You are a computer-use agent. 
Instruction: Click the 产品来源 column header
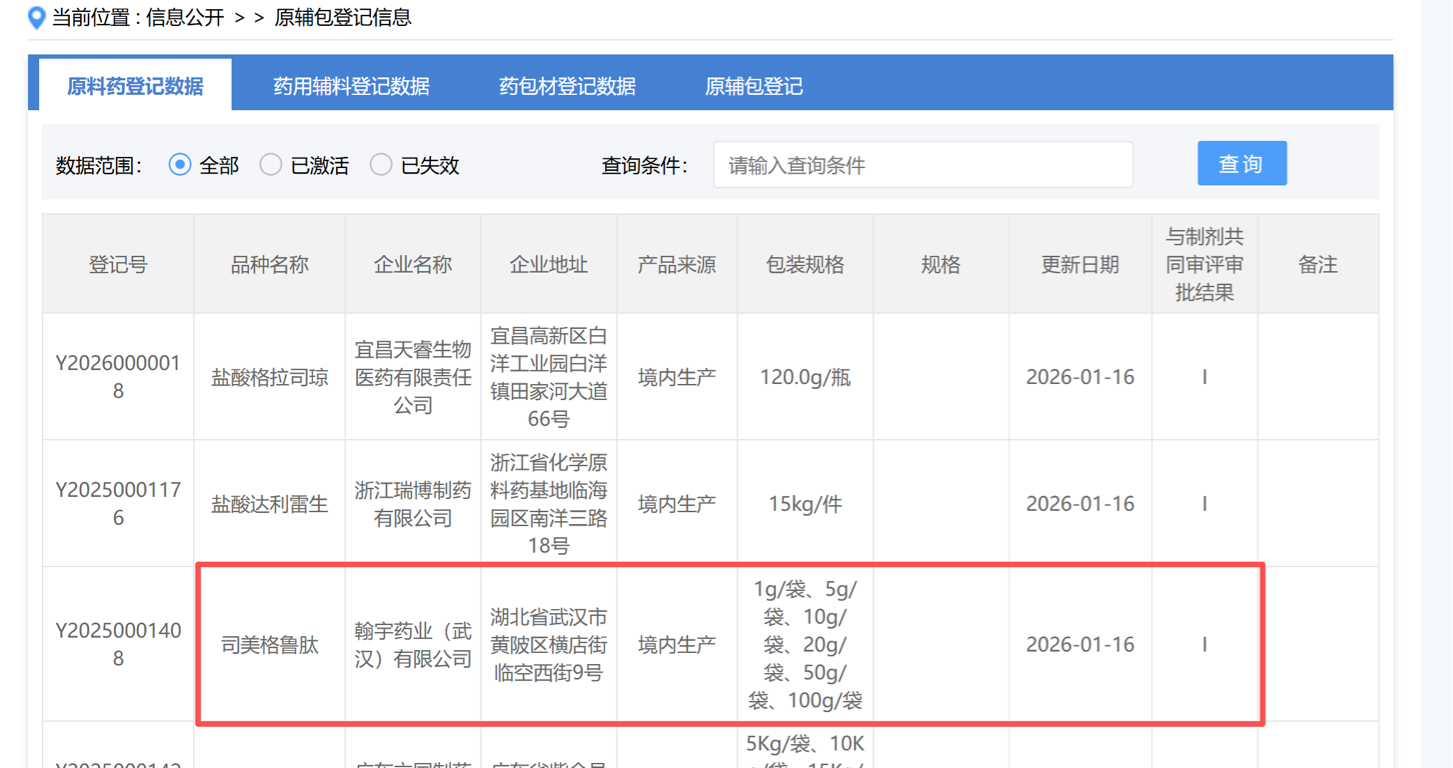pyautogui.click(x=677, y=265)
